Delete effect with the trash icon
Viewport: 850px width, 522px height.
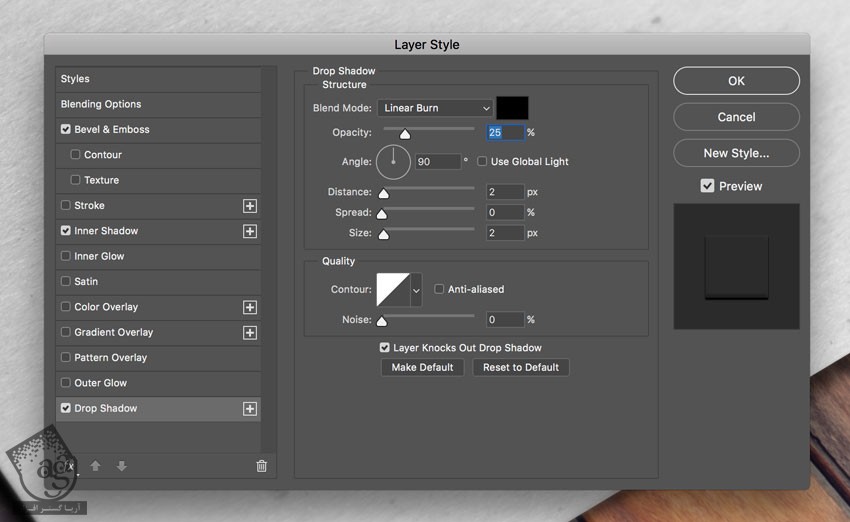point(262,466)
